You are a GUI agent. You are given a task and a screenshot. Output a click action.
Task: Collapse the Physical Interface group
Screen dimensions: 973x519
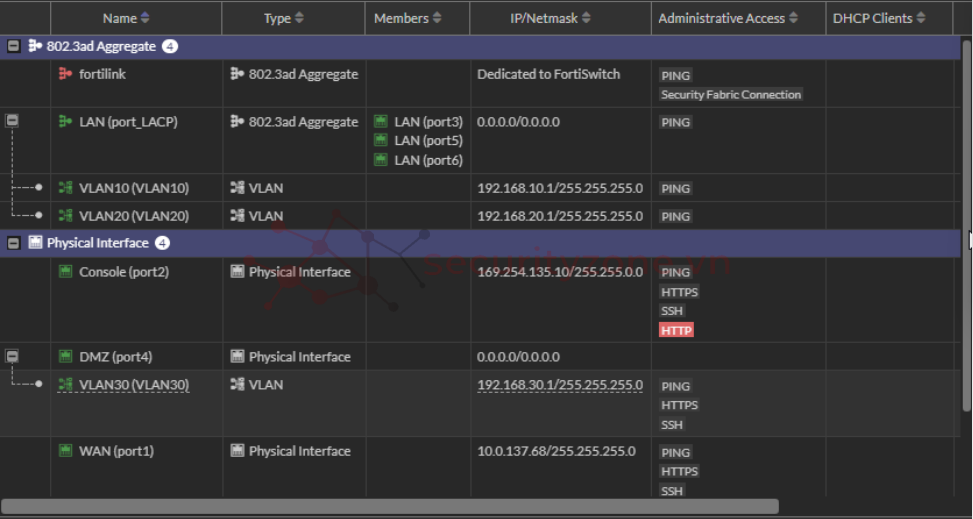point(14,243)
